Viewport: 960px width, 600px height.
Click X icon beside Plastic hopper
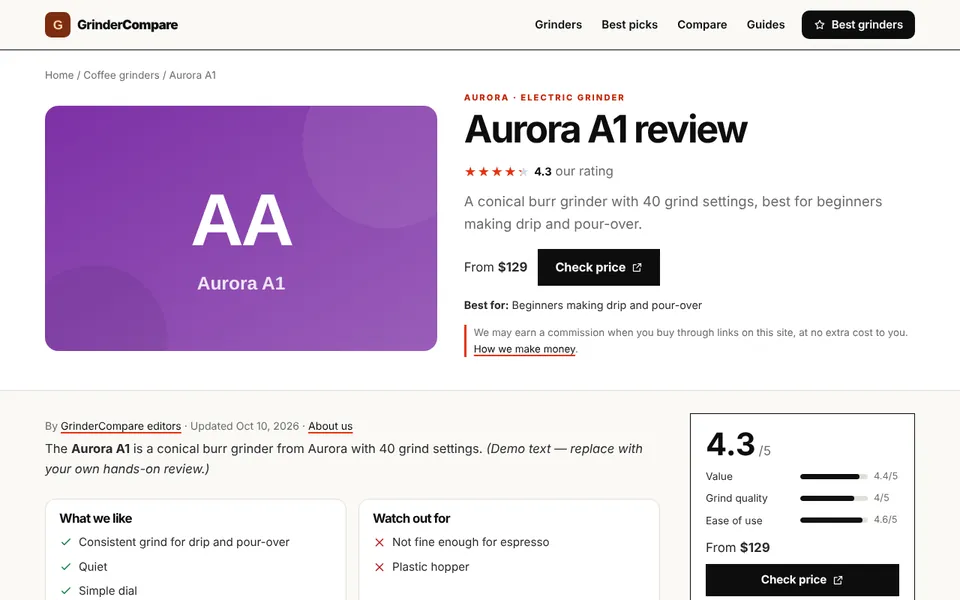click(x=380, y=567)
